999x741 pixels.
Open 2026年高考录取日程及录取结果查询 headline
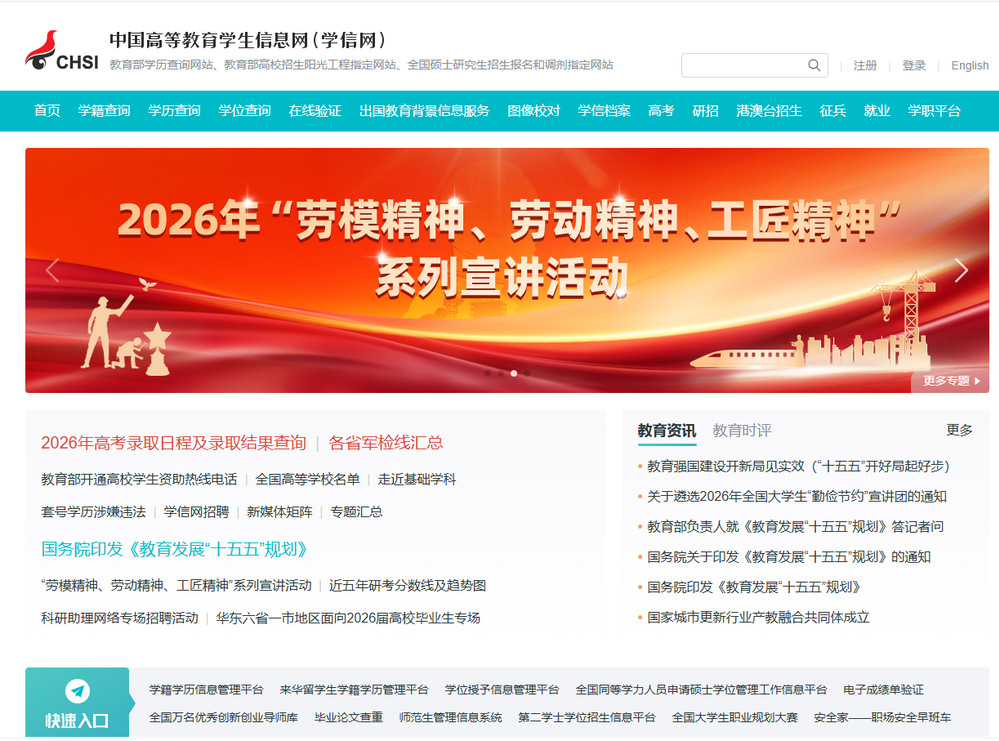pyautogui.click(x=174, y=443)
